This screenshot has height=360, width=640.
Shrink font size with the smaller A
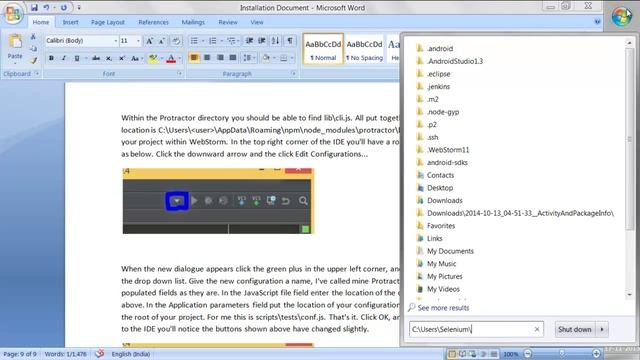tap(162, 41)
